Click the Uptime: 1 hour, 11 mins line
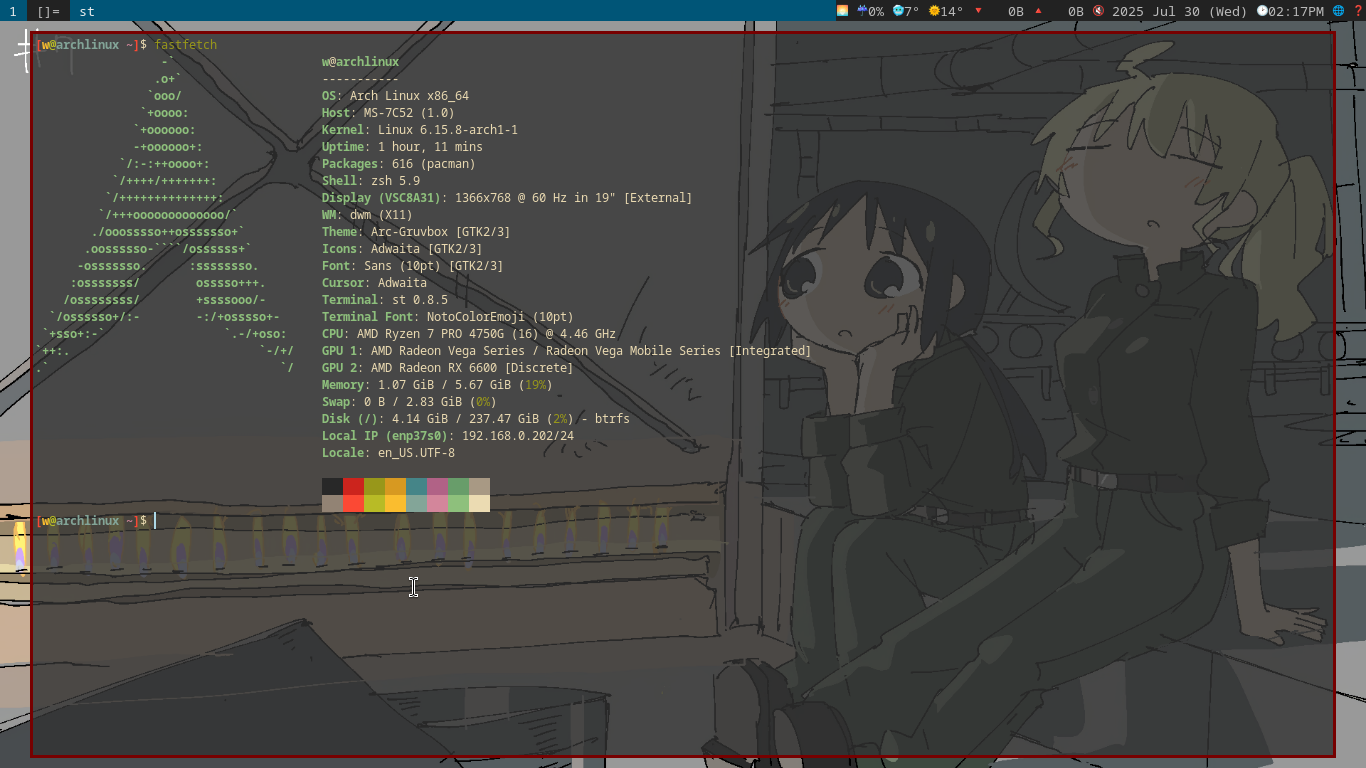The height and width of the screenshot is (768, 1366). pos(402,147)
